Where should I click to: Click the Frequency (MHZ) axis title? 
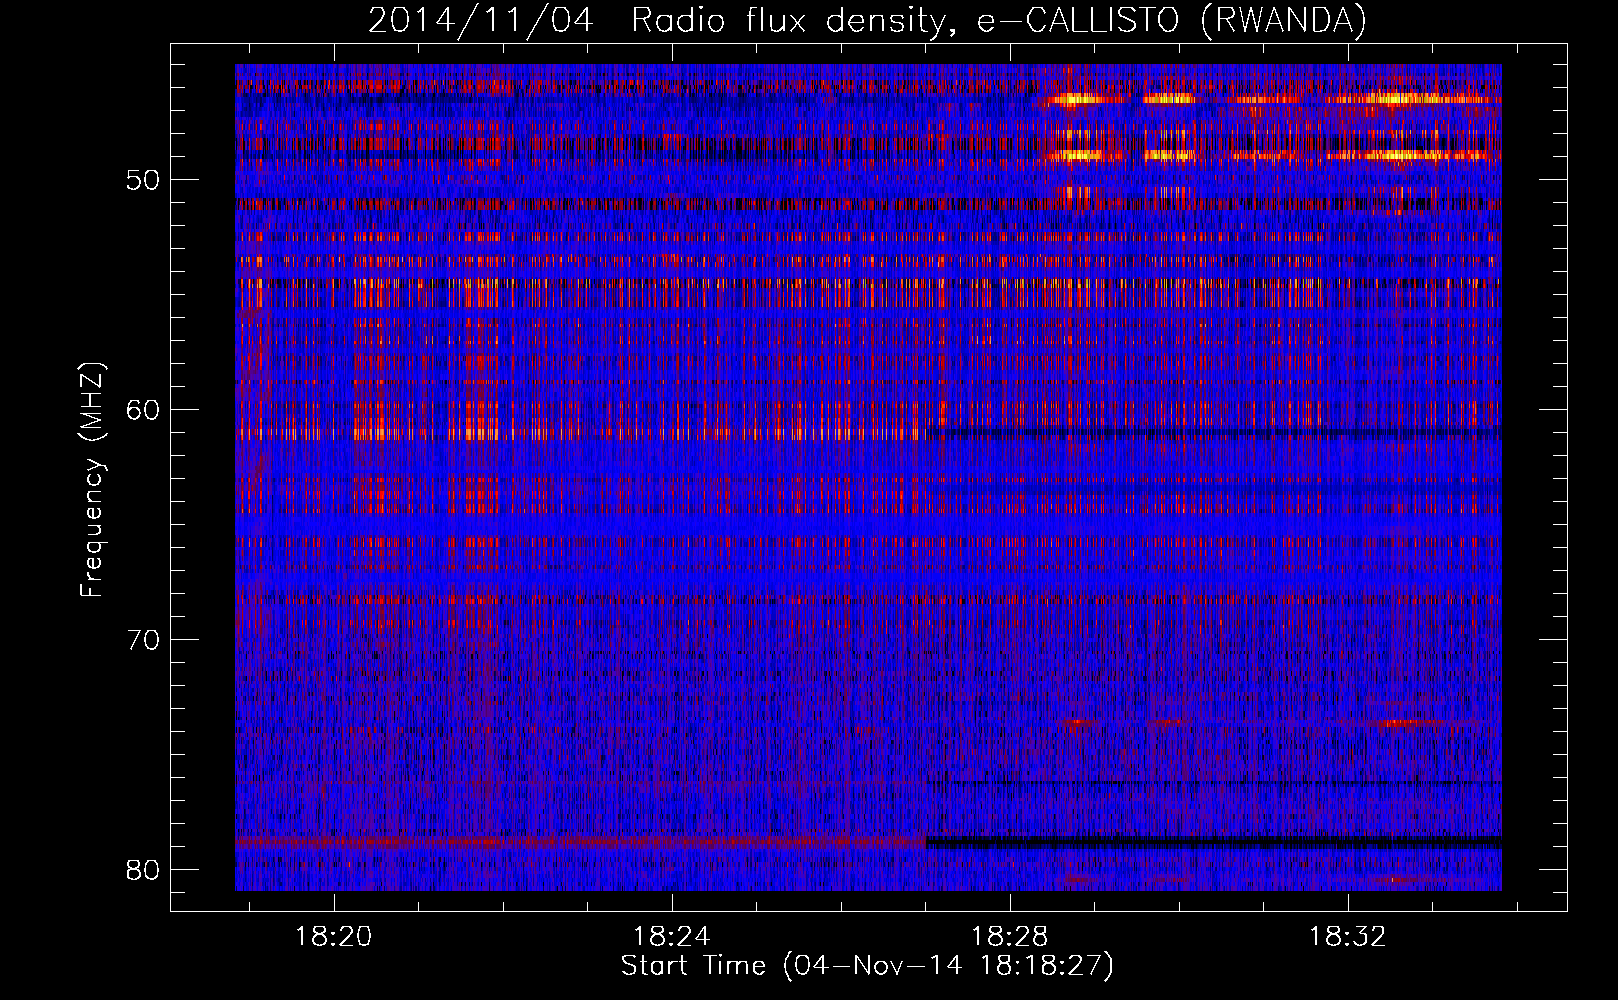point(93,479)
